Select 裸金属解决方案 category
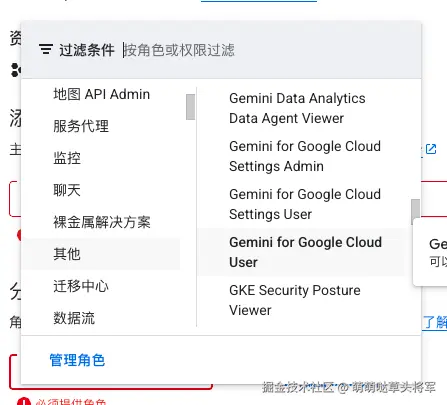 click(x=101, y=222)
